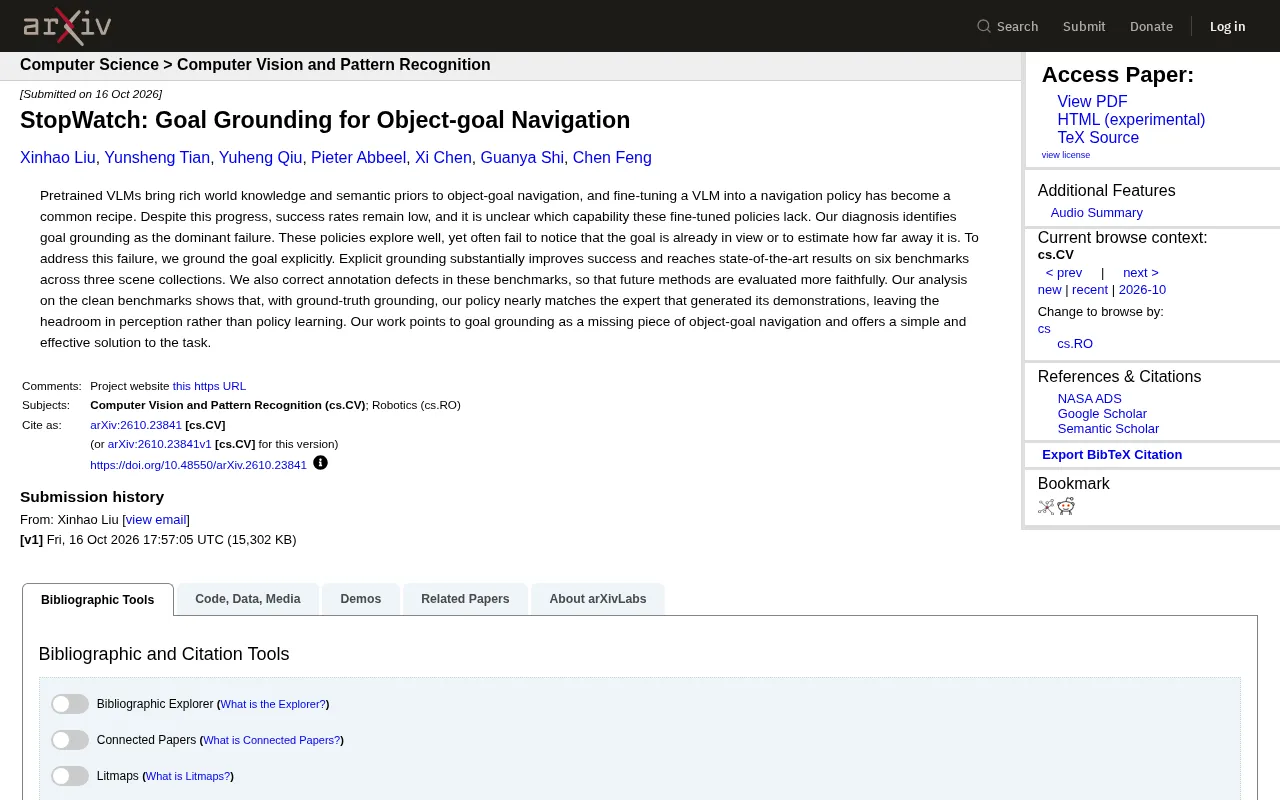Image resolution: width=1280 pixels, height=800 pixels.
Task: Click Log in in header
Action: 1227,26
